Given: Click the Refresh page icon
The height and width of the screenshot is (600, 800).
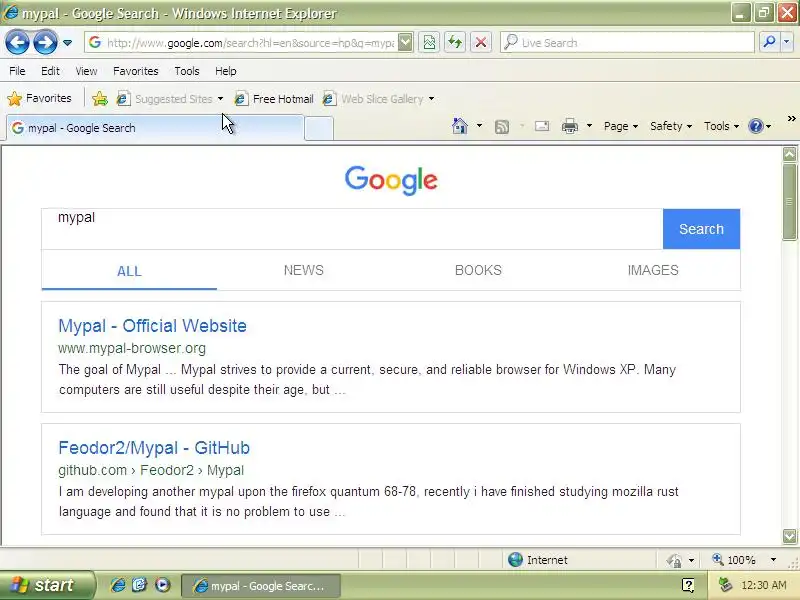Looking at the screenshot, I should point(455,43).
